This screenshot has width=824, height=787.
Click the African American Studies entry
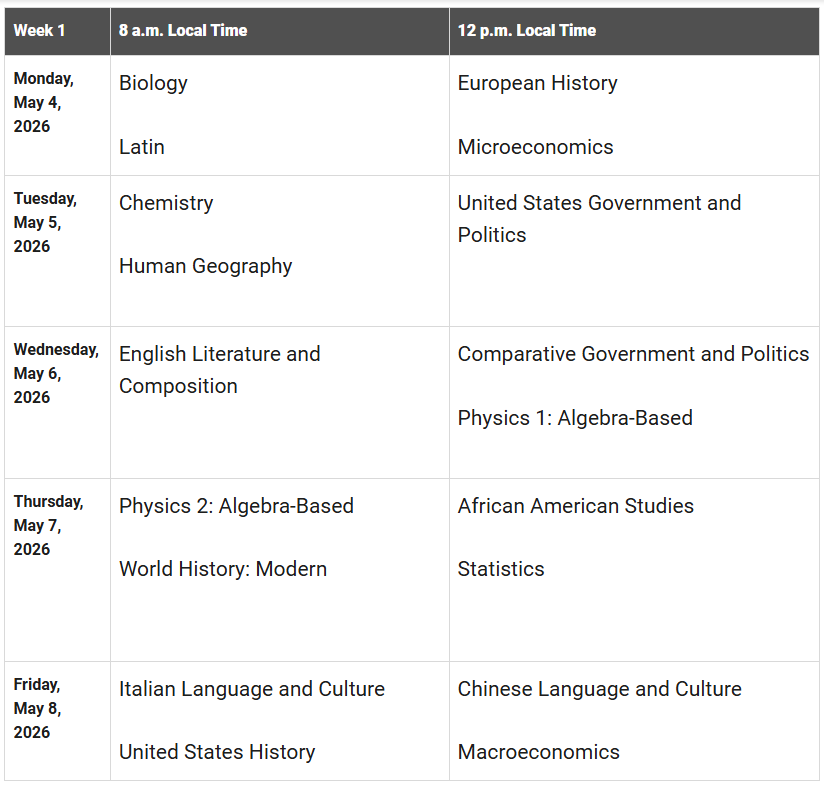click(x=575, y=506)
